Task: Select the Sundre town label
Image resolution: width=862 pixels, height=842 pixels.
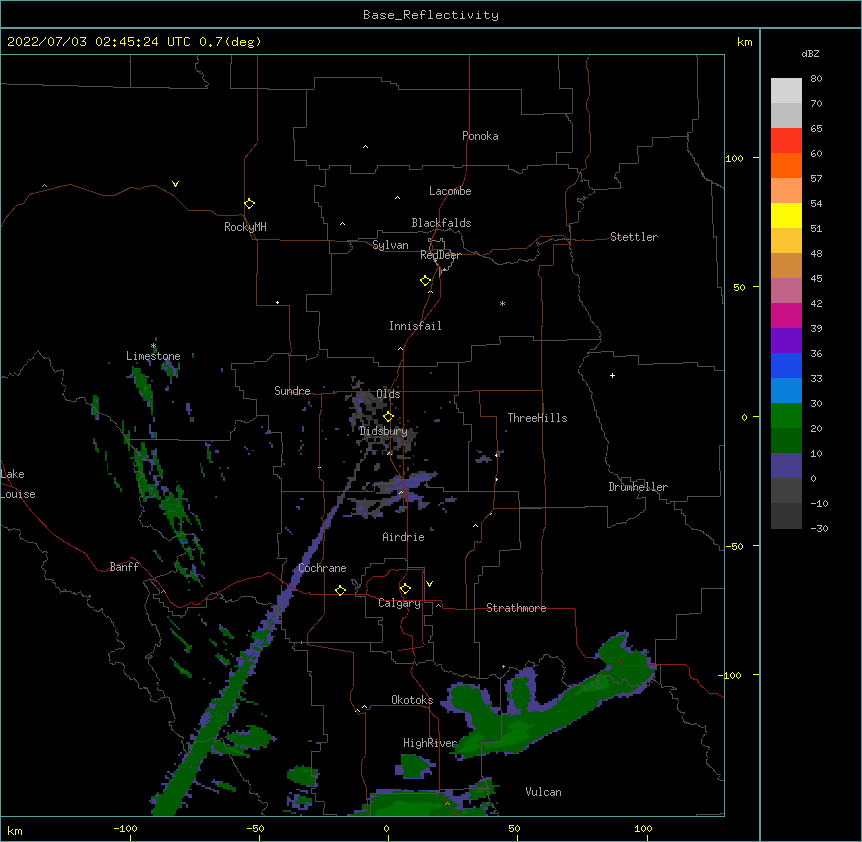Action: pyautogui.click(x=292, y=391)
